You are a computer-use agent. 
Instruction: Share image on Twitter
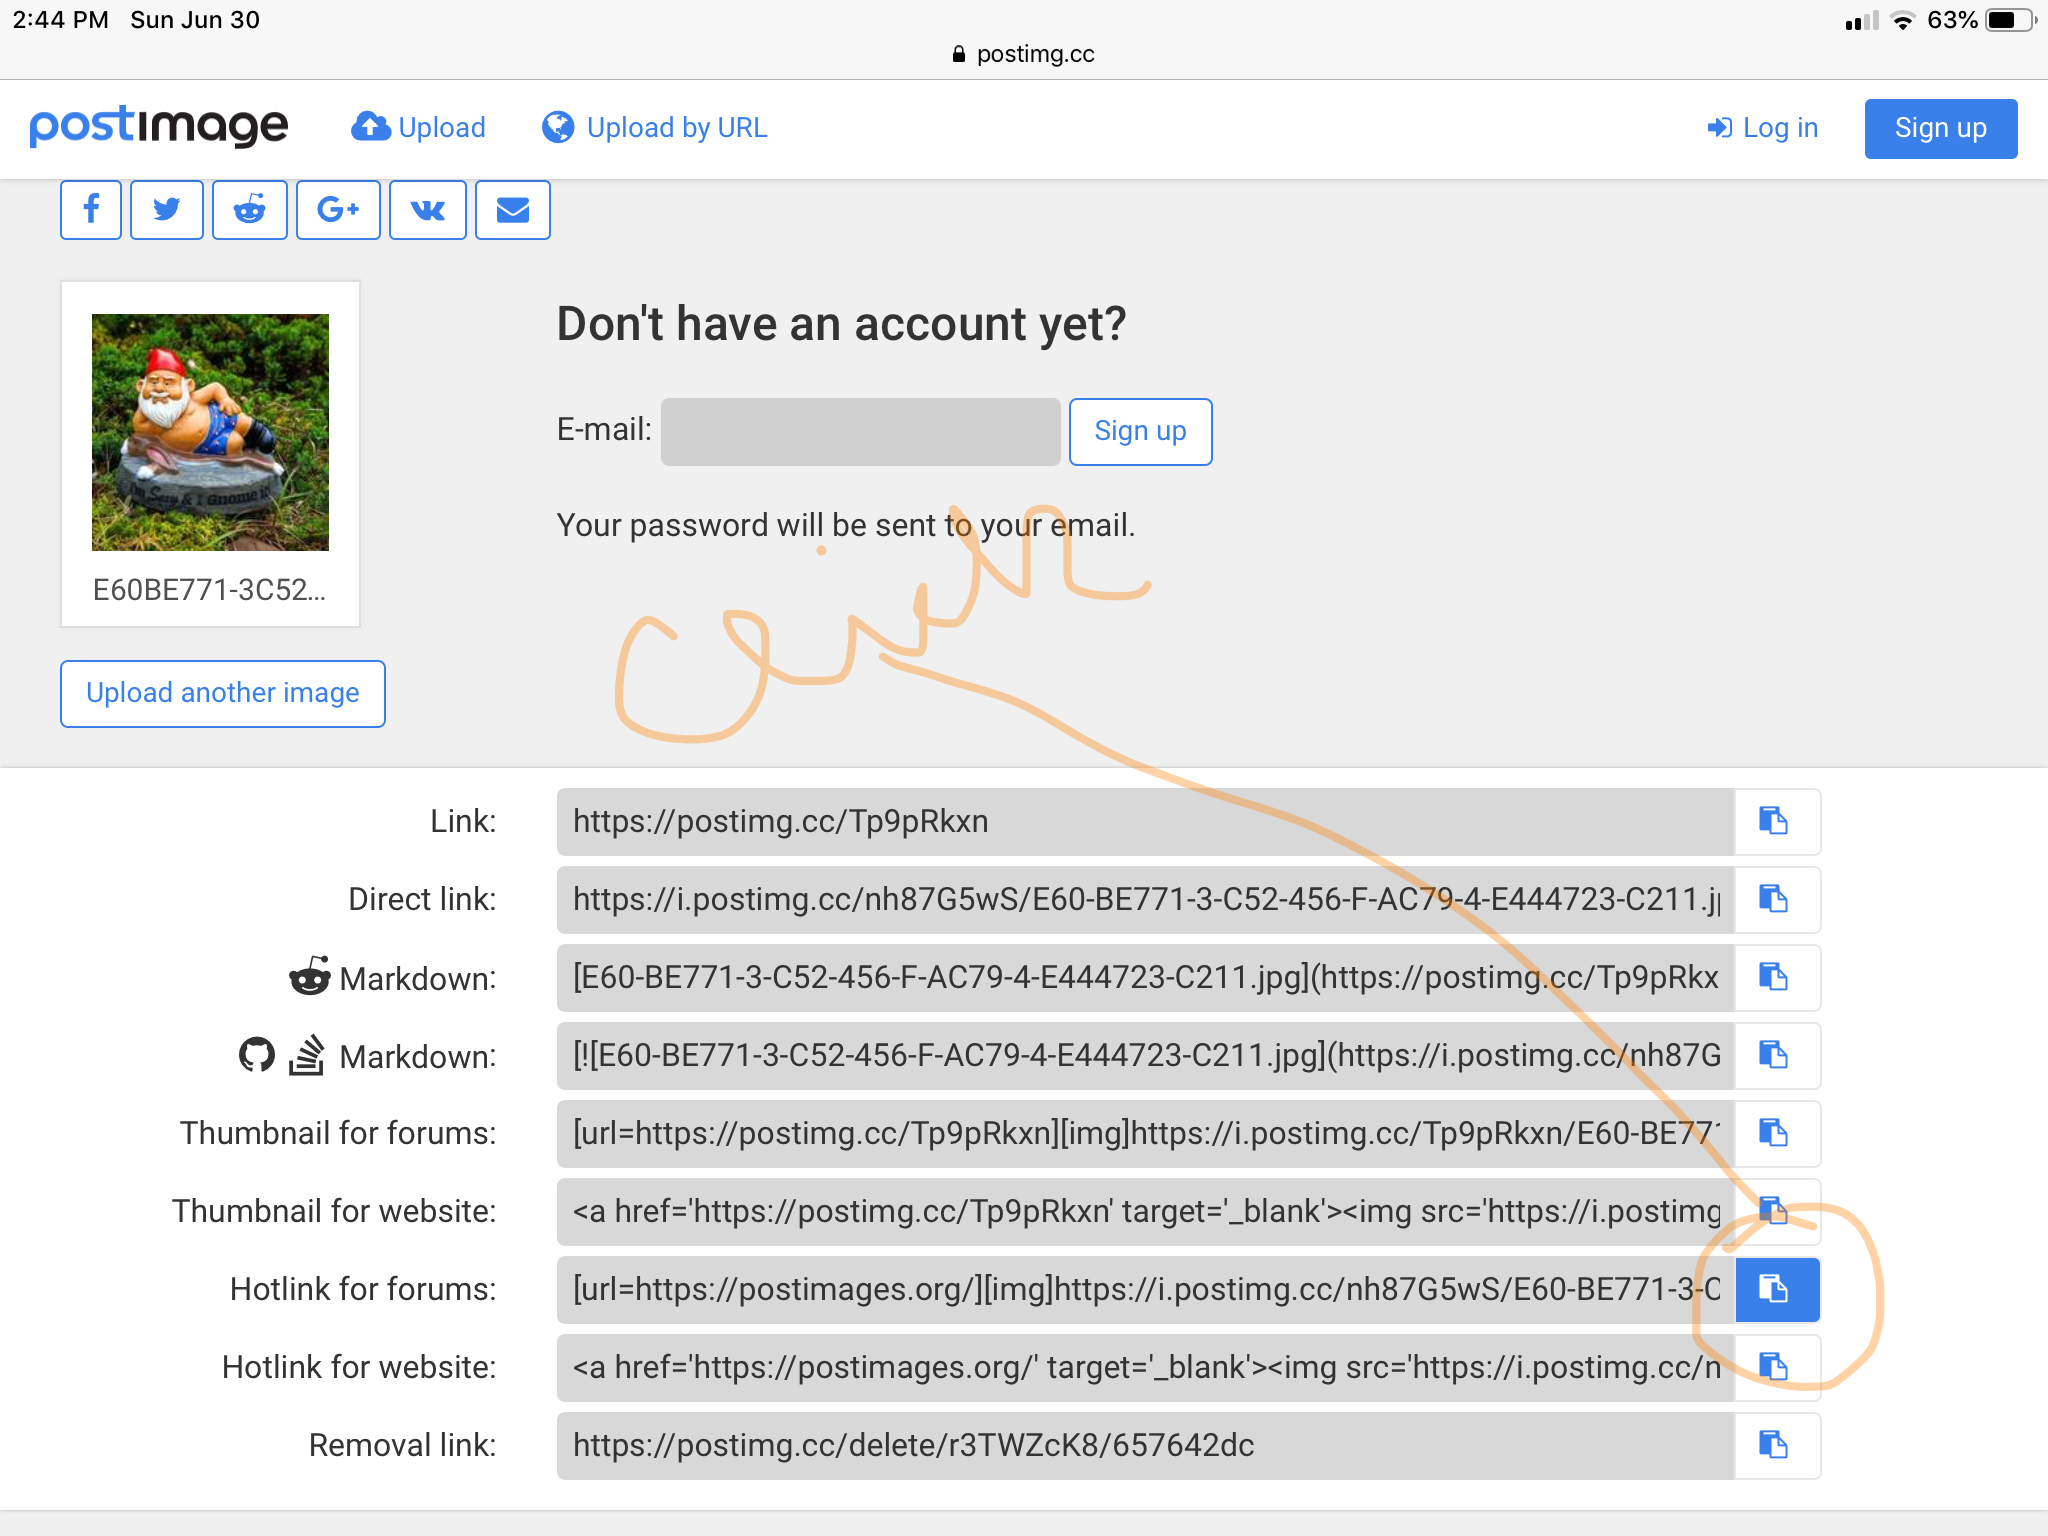click(167, 210)
